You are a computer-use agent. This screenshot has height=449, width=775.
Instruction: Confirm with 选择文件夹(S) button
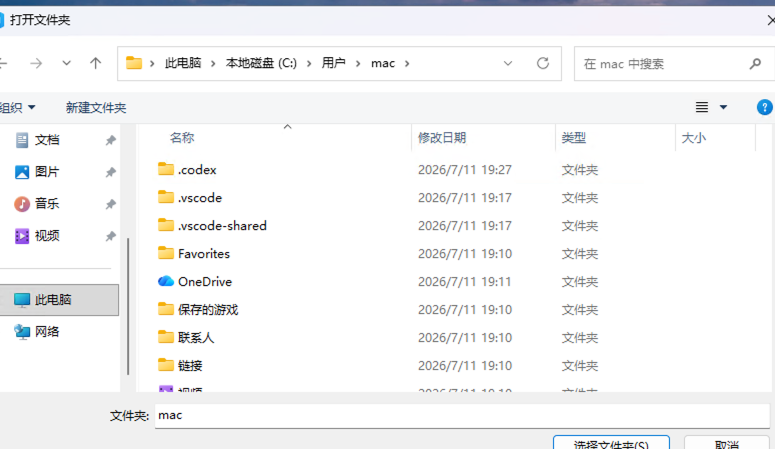(611, 443)
